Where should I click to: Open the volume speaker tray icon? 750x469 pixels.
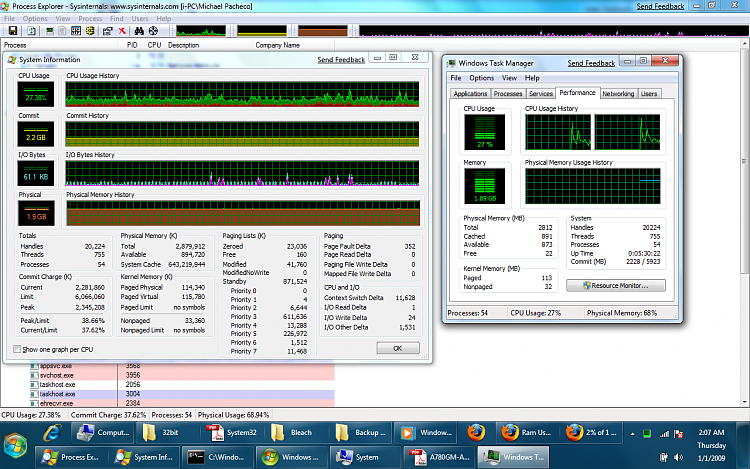pos(678,458)
